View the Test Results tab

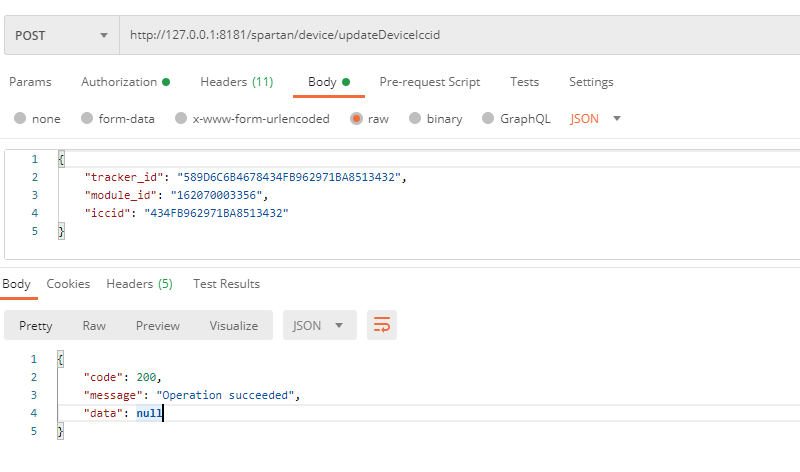tap(226, 284)
